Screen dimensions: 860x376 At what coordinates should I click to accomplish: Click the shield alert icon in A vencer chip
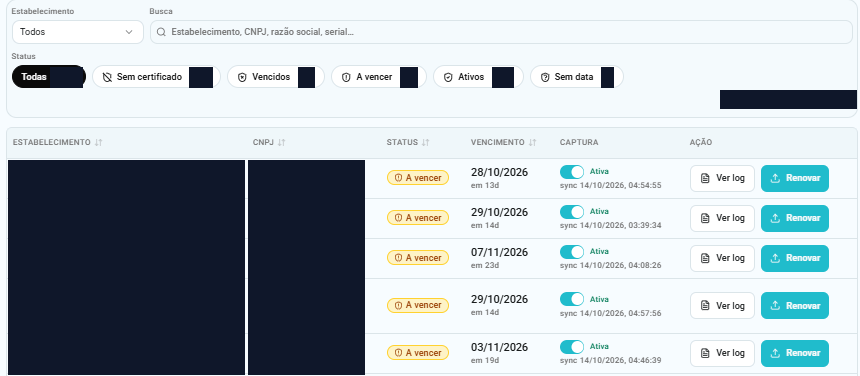click(346, 77)
